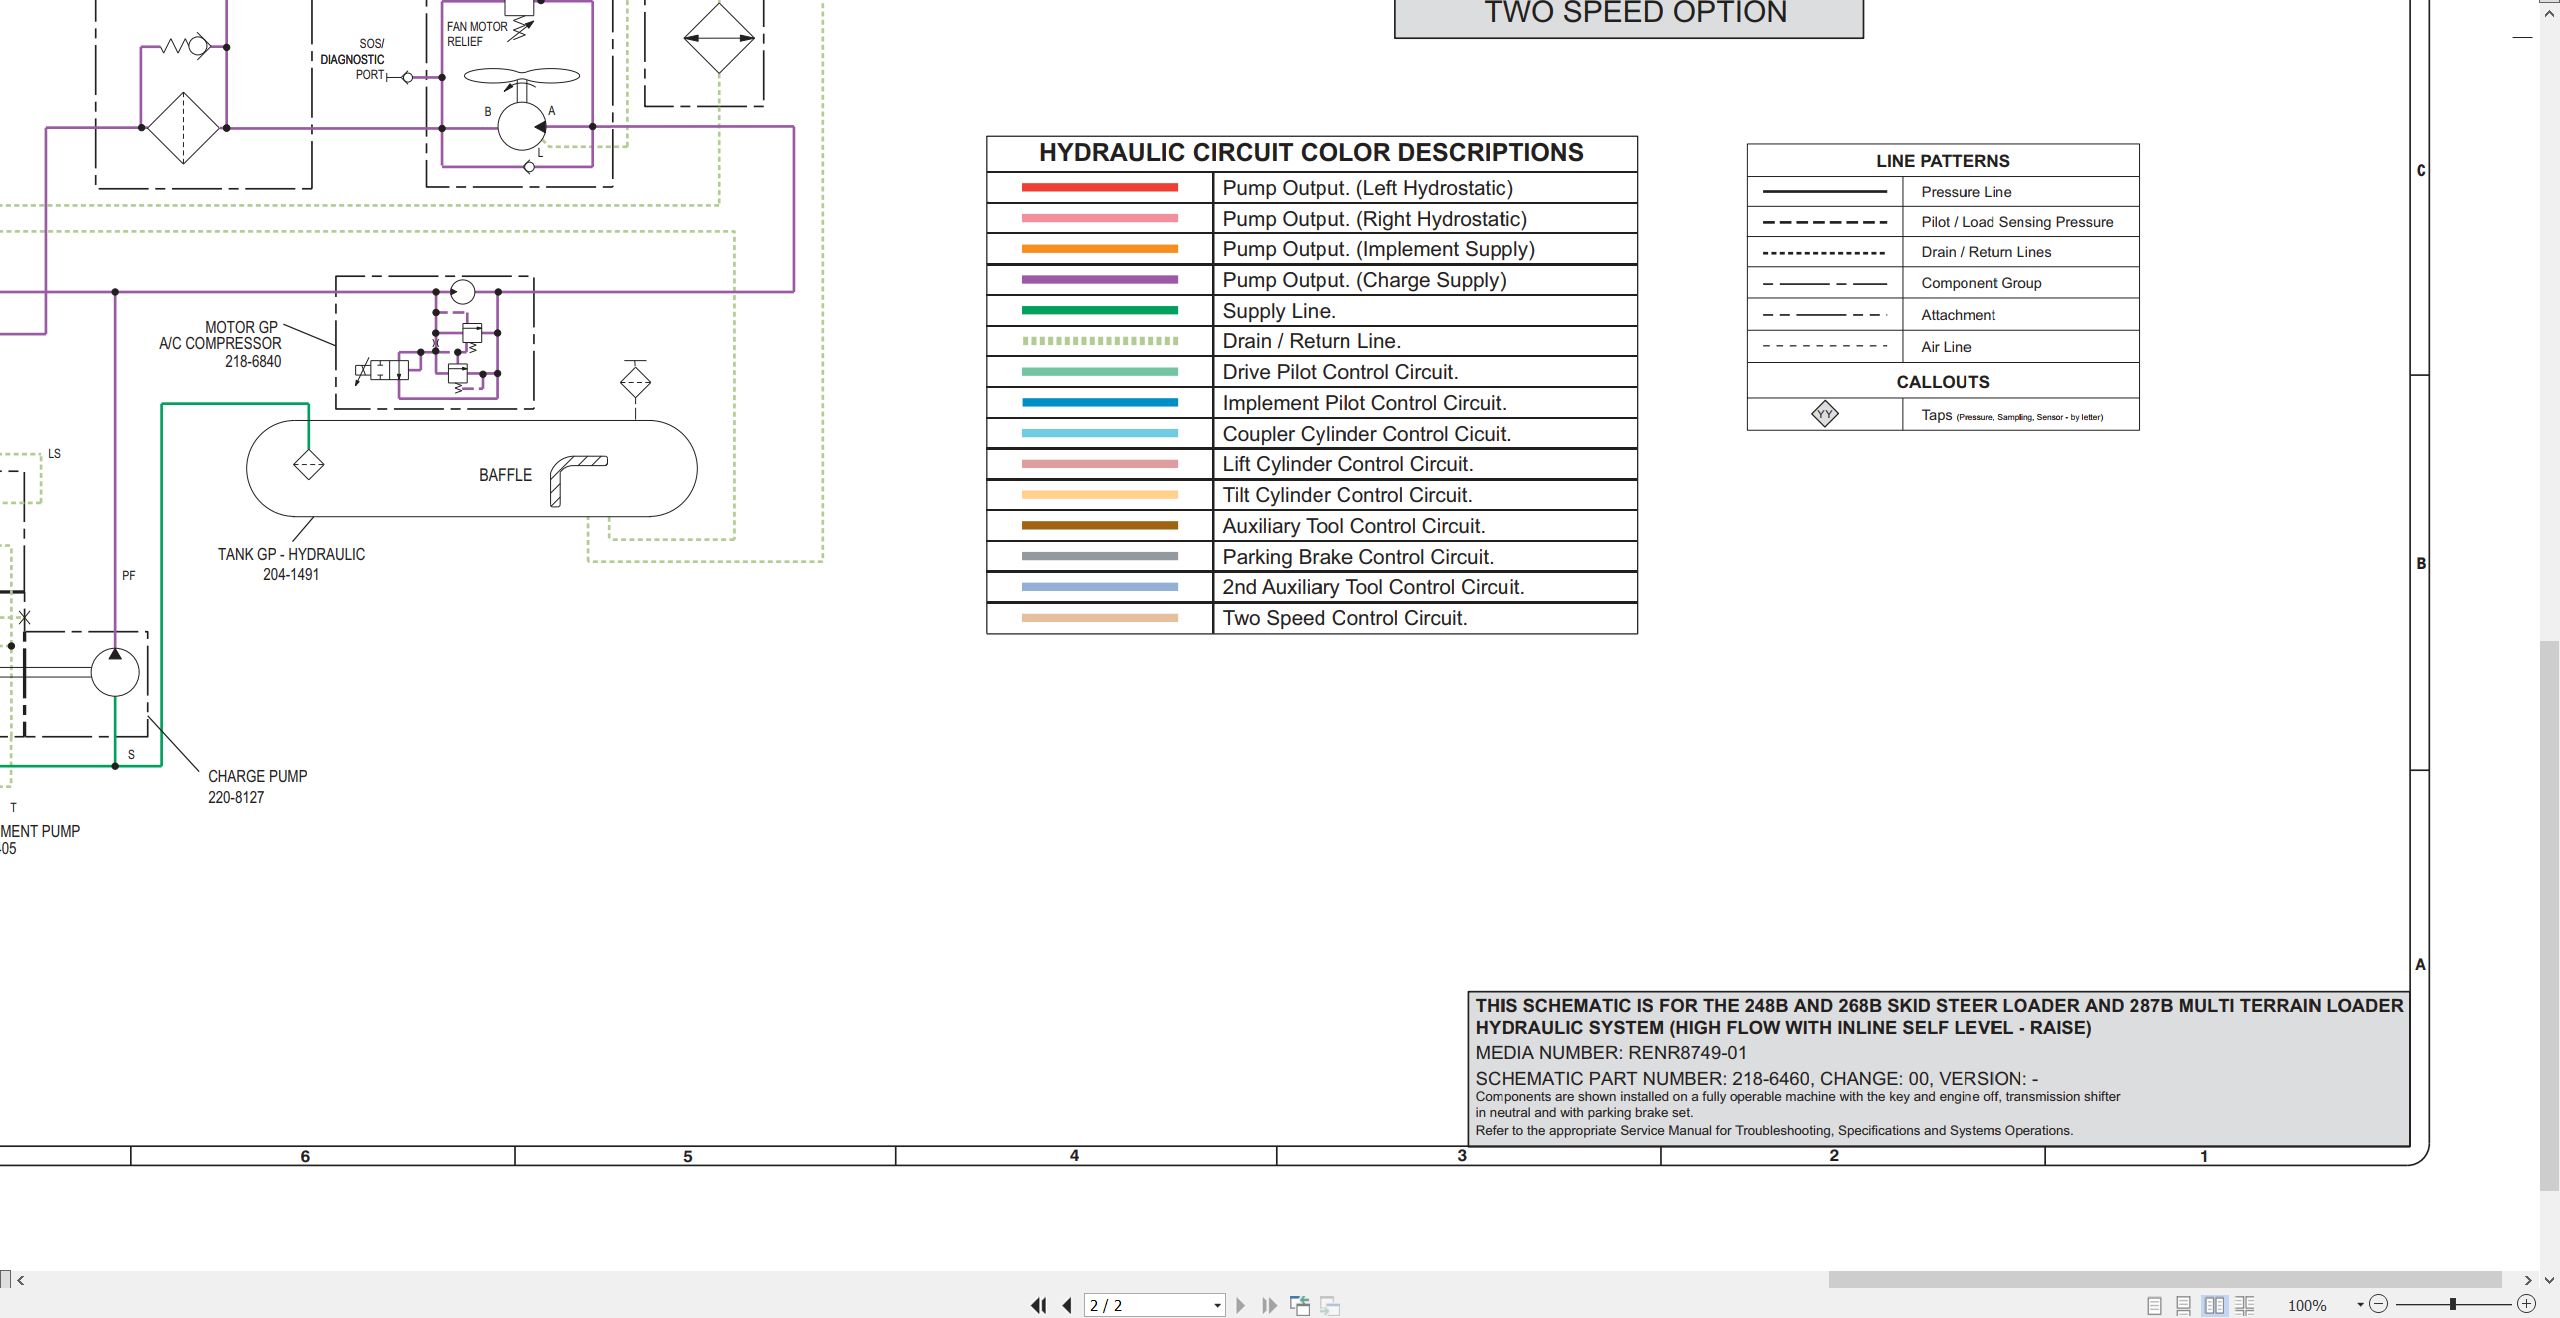
Task: Click the red Left Hydrostatic color swatch
Action: point(1099,187)
